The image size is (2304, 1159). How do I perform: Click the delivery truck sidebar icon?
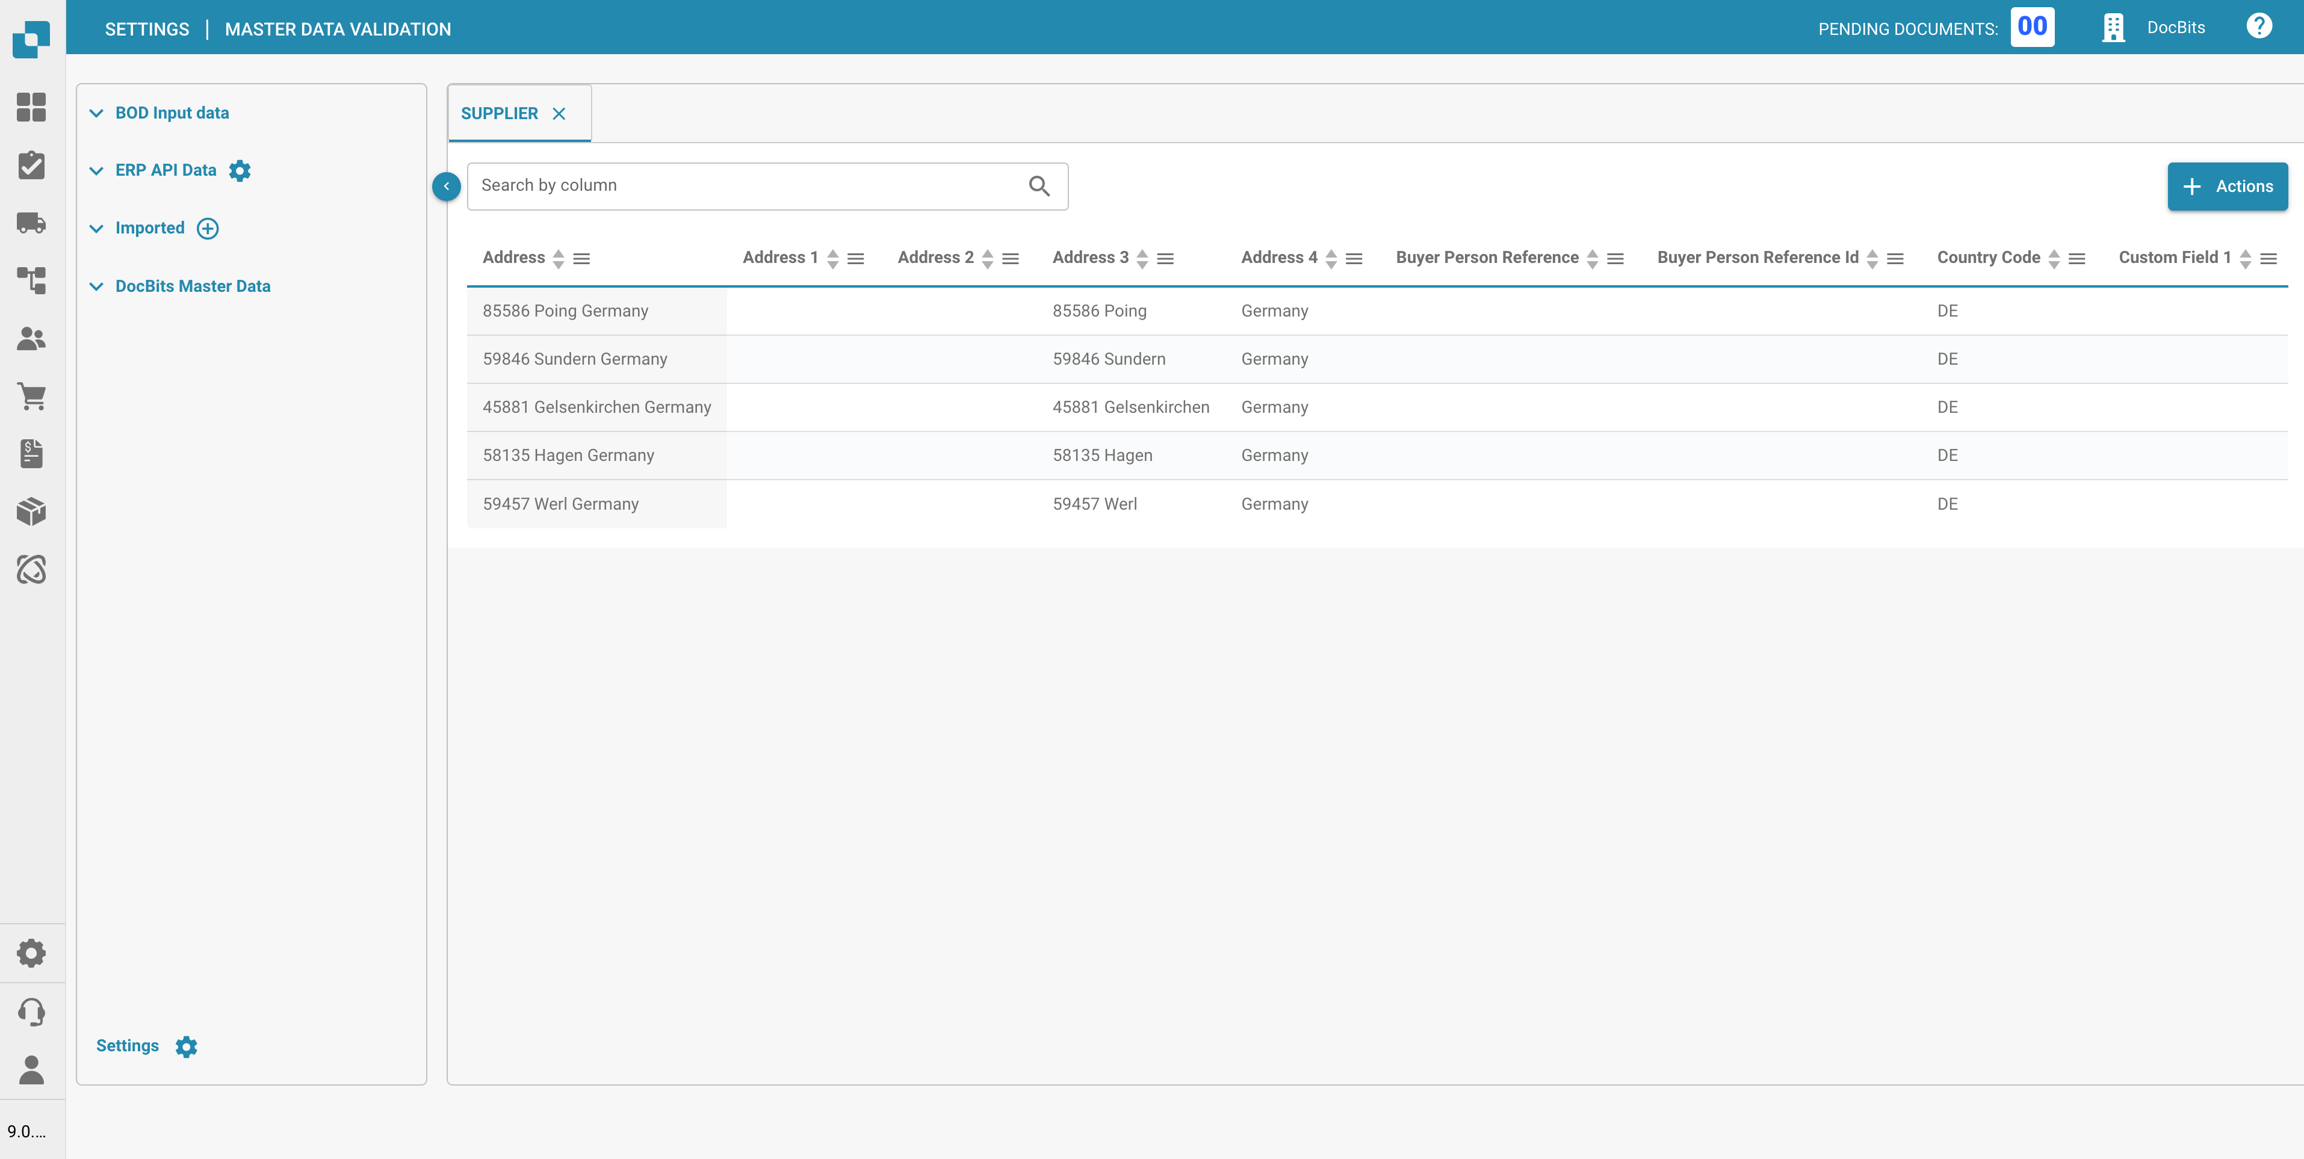(31, 223)
